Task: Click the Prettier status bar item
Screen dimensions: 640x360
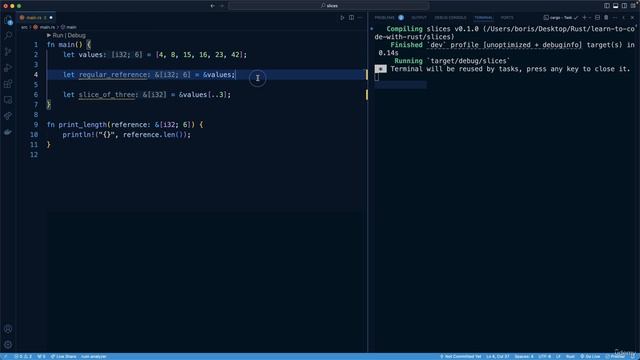Action: click(x=615, y=356)
